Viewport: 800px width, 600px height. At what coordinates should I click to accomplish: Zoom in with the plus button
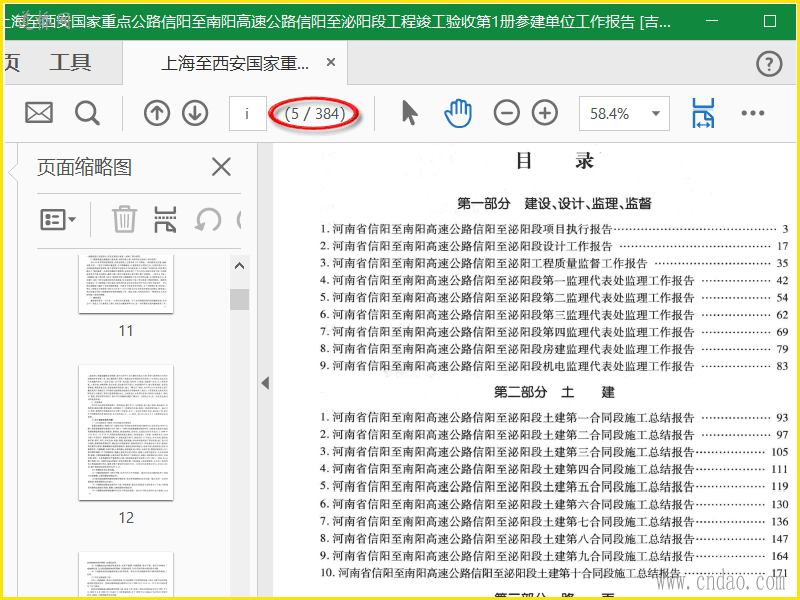(545, 113)
